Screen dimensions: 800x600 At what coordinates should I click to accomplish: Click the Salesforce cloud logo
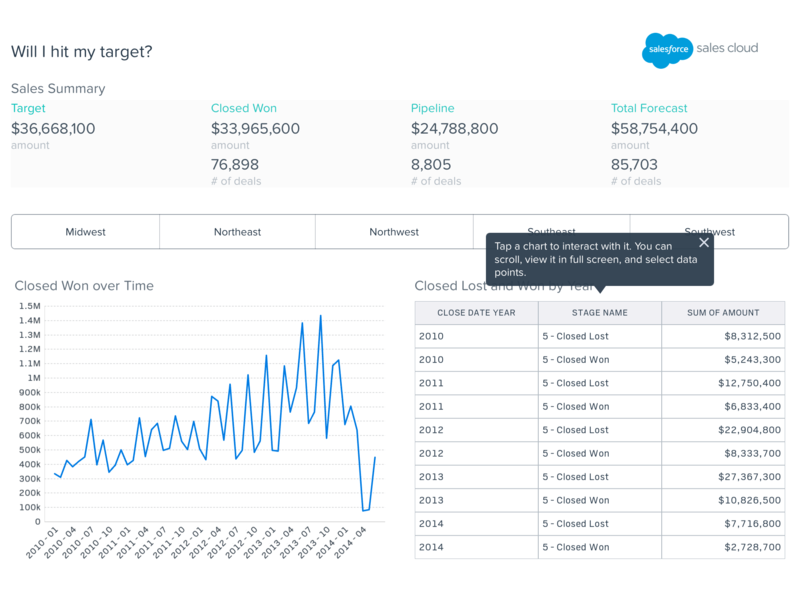click(x=667, y=50)
